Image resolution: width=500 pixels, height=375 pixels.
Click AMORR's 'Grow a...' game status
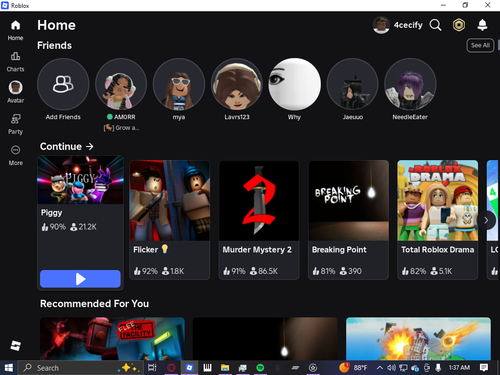(x=121, y=128)
